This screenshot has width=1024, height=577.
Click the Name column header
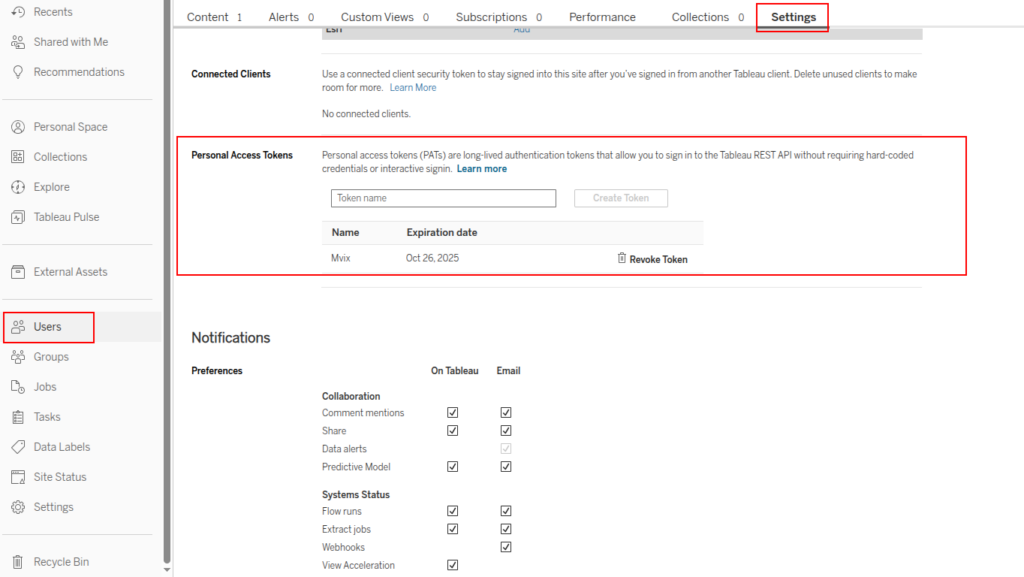tap(345, 232)
